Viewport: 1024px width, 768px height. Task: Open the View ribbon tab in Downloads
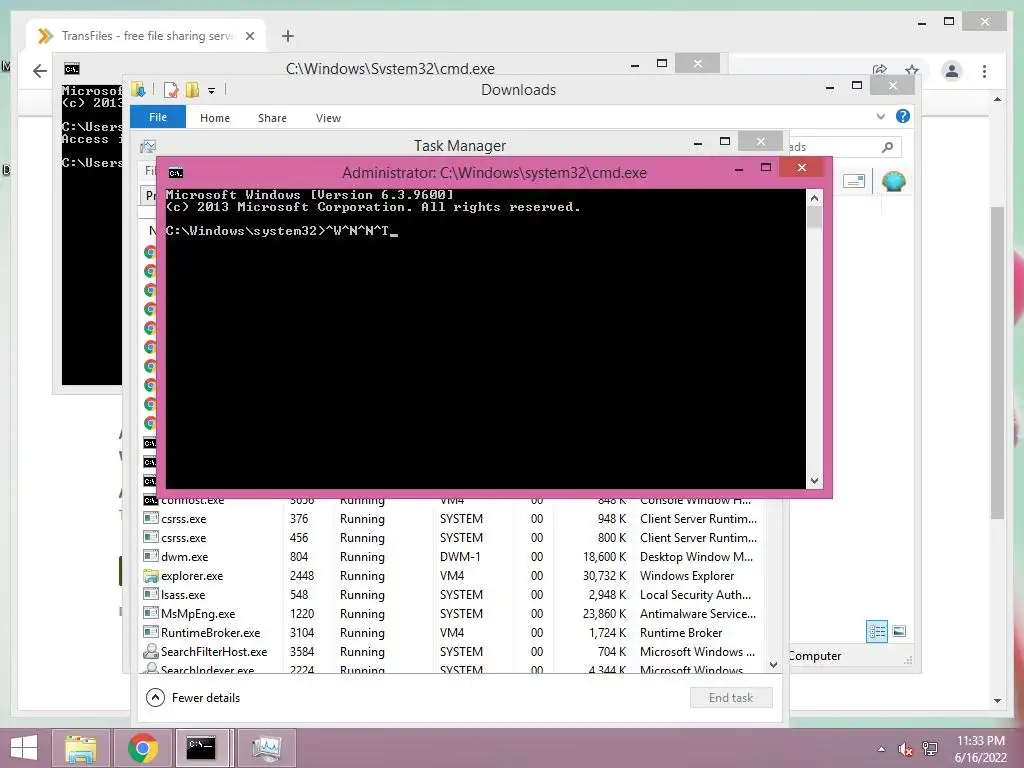[x=328, y=118]
